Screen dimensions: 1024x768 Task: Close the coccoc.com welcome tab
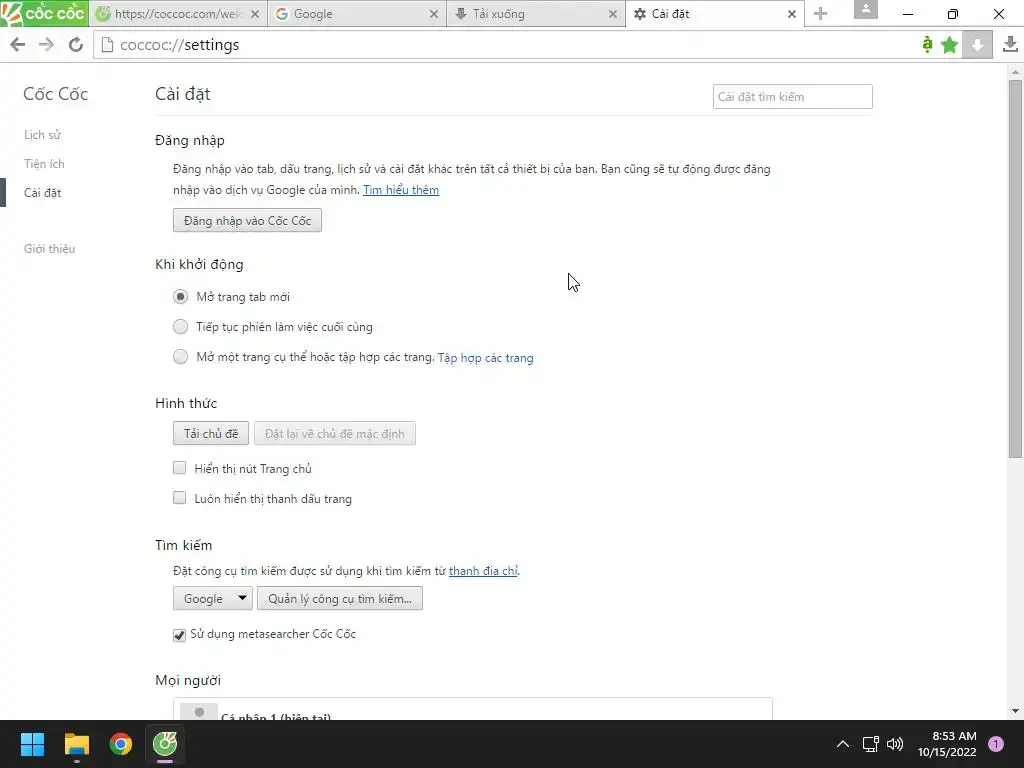255,14
